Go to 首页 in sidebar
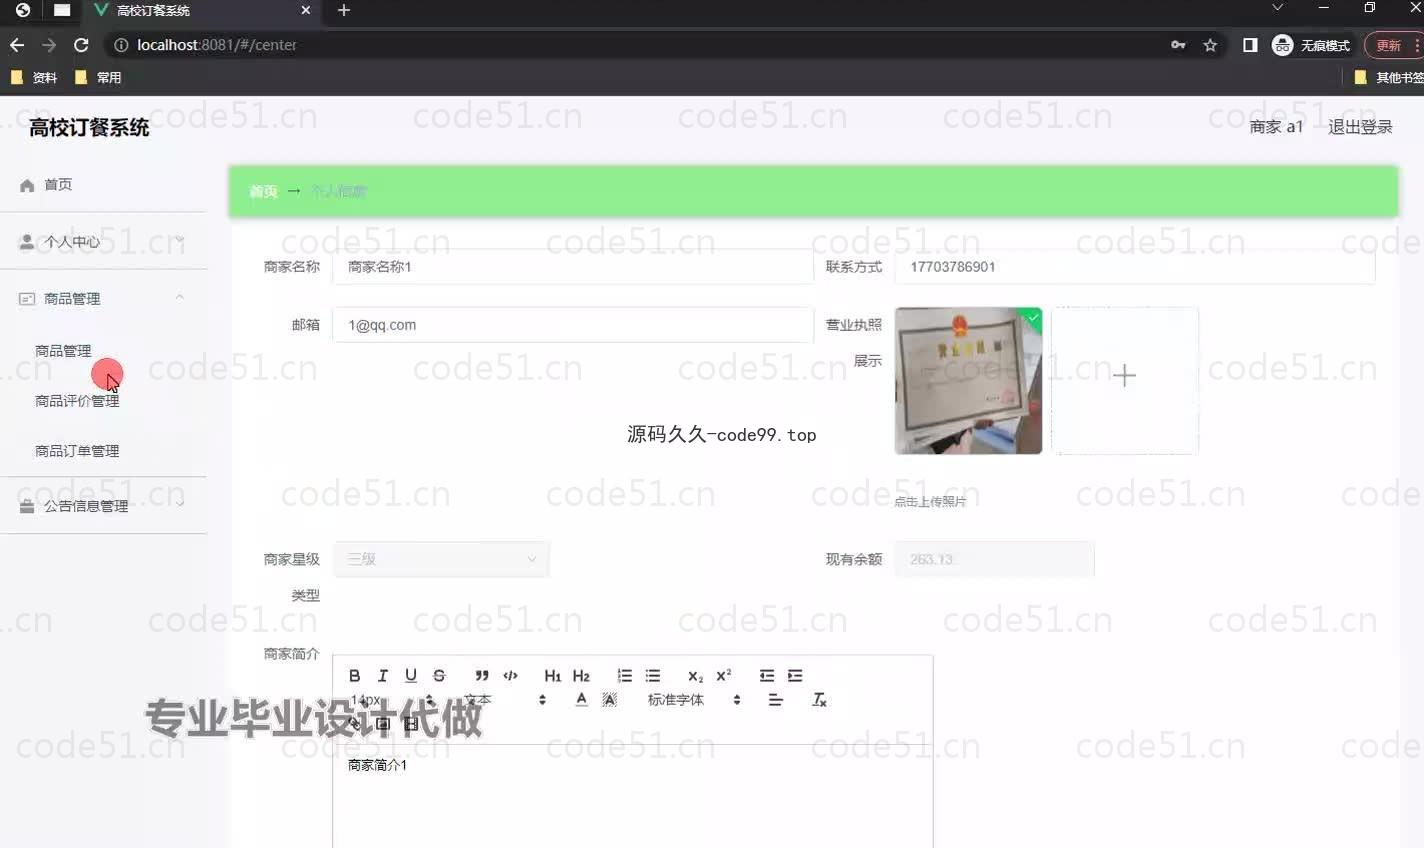The image size is (1424, 848). 103,184
